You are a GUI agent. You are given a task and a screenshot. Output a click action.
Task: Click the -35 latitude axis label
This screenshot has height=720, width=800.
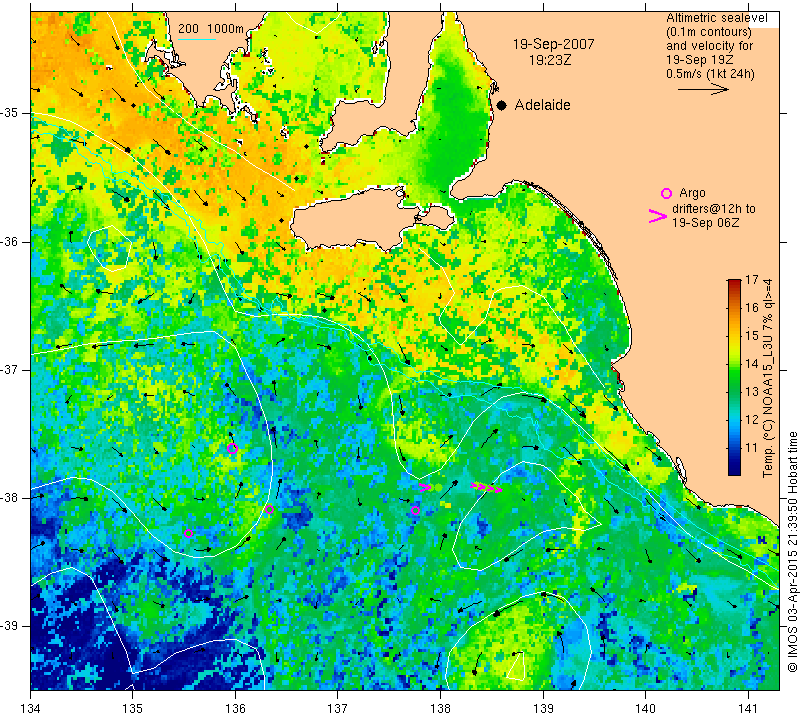8,113
